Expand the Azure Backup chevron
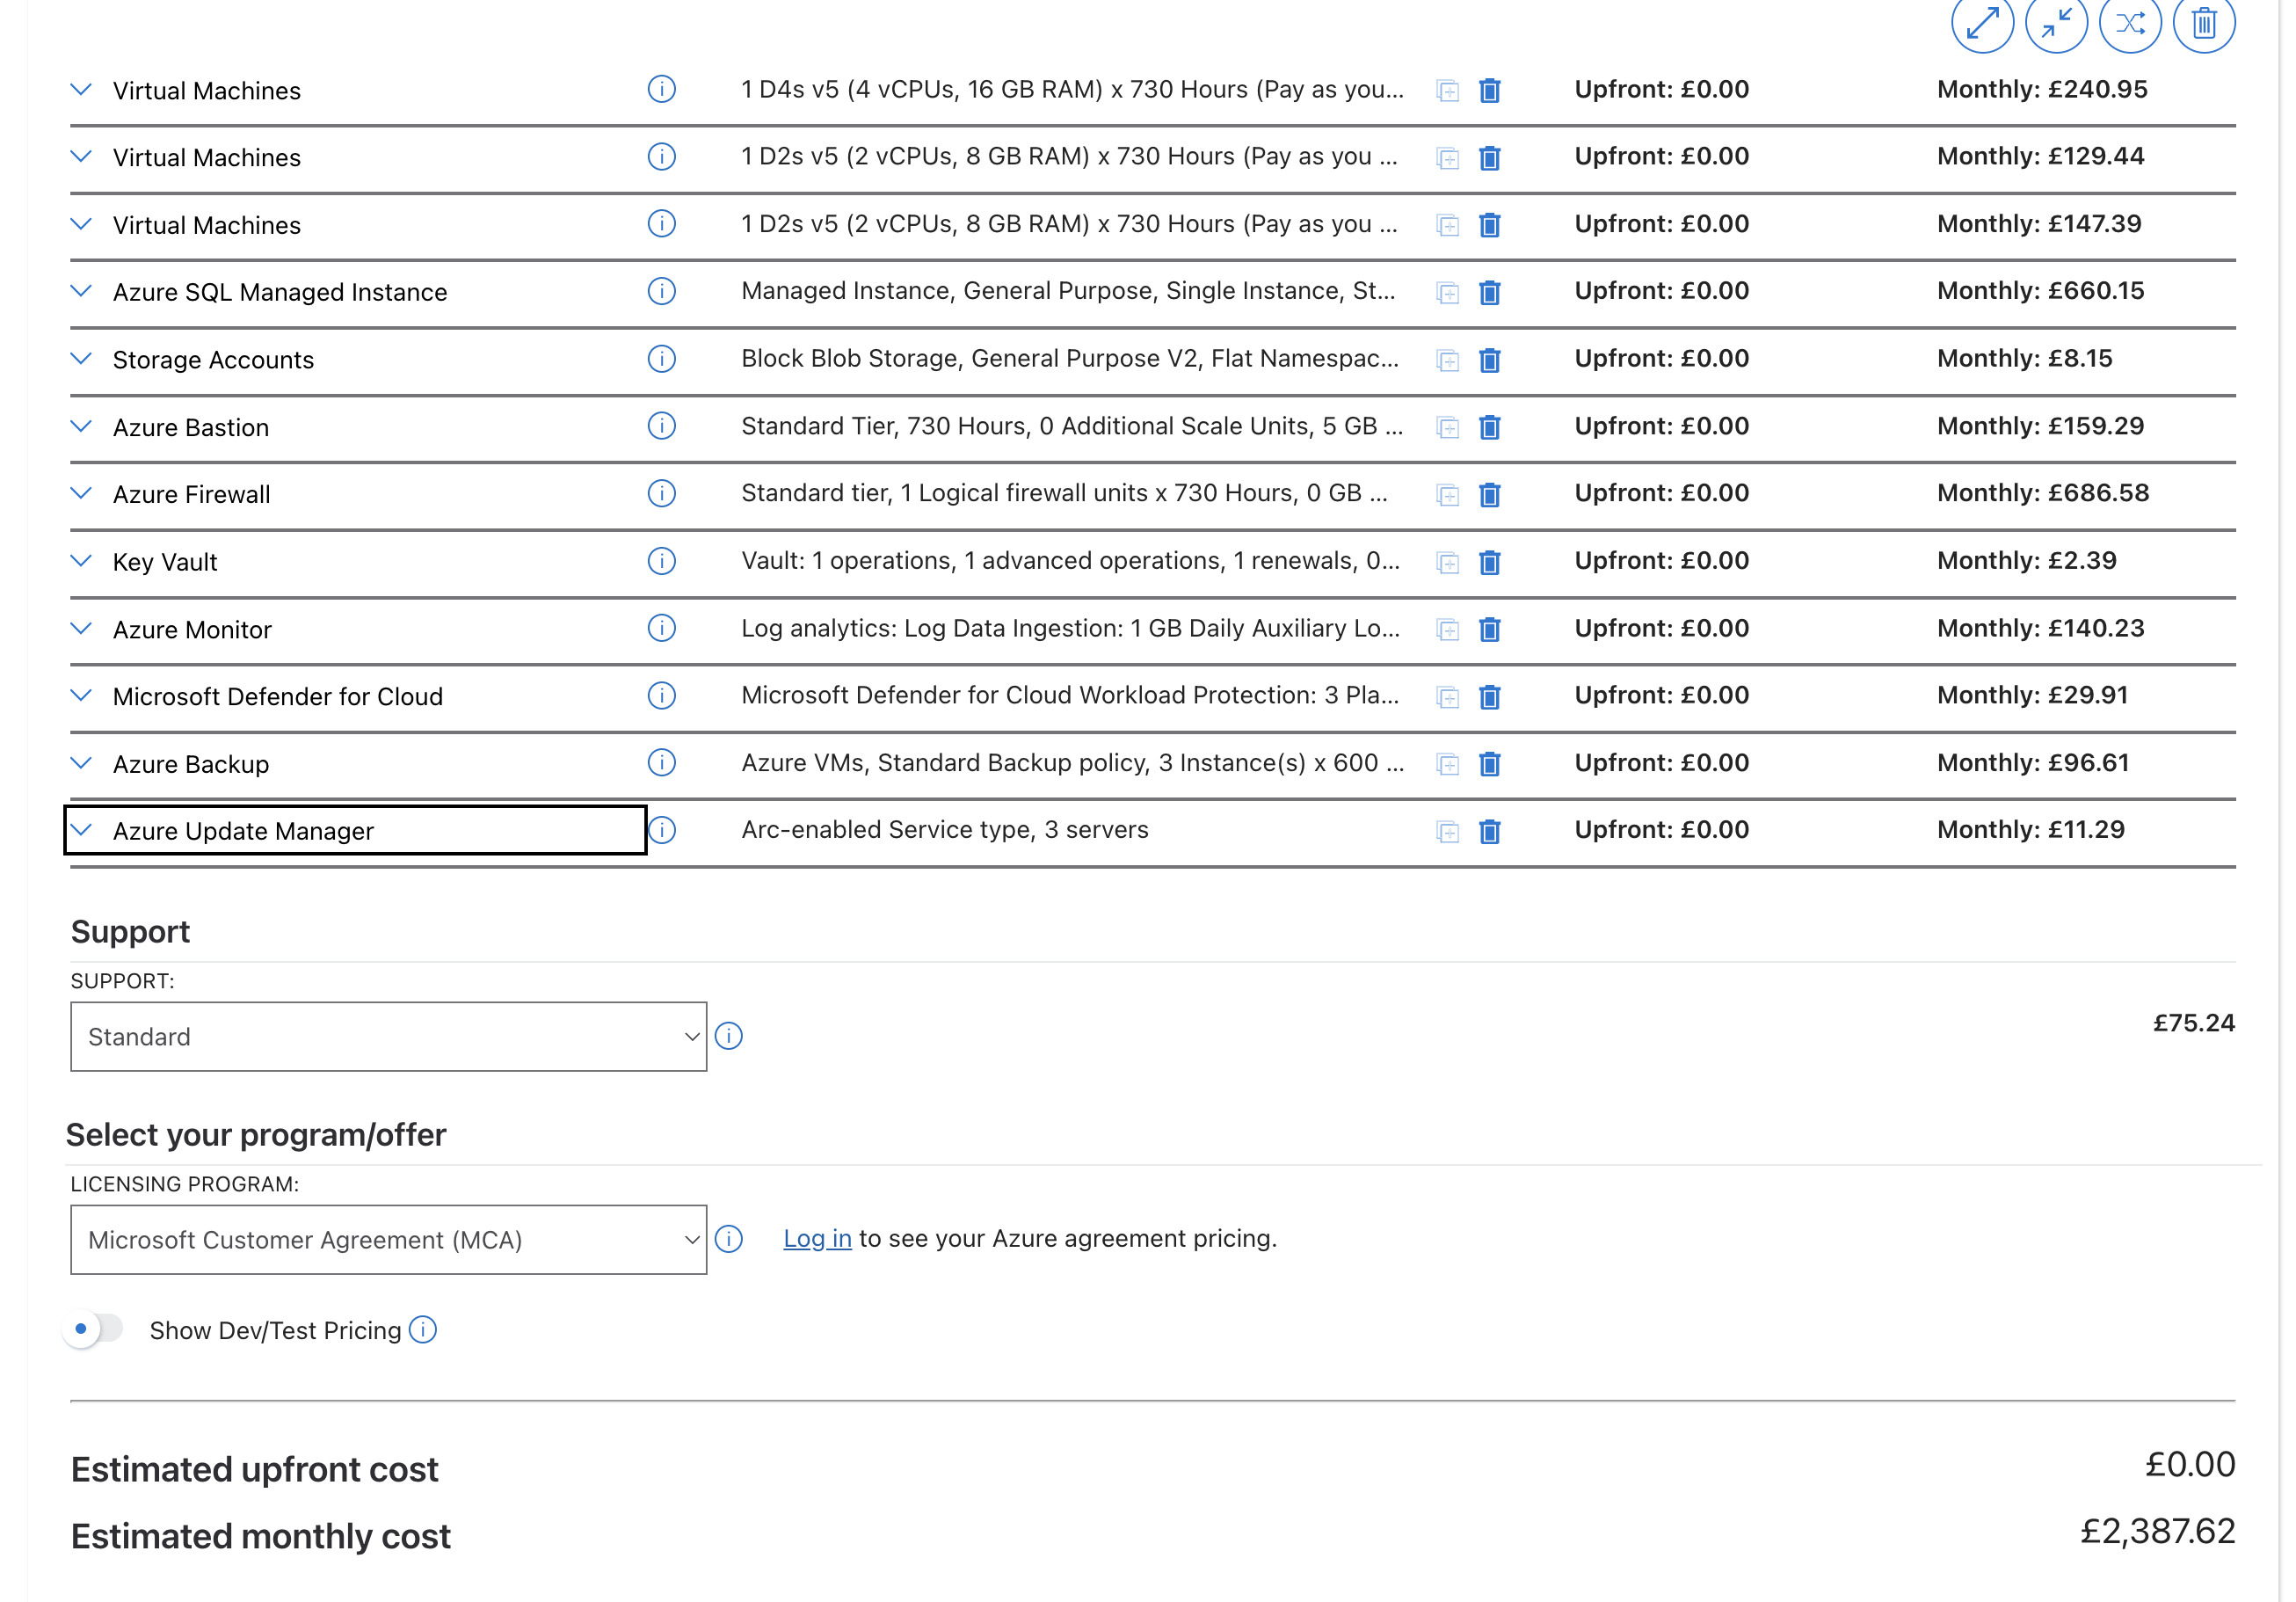The width and height of the screenshot is (2296, 1602). tap(82, 763)
